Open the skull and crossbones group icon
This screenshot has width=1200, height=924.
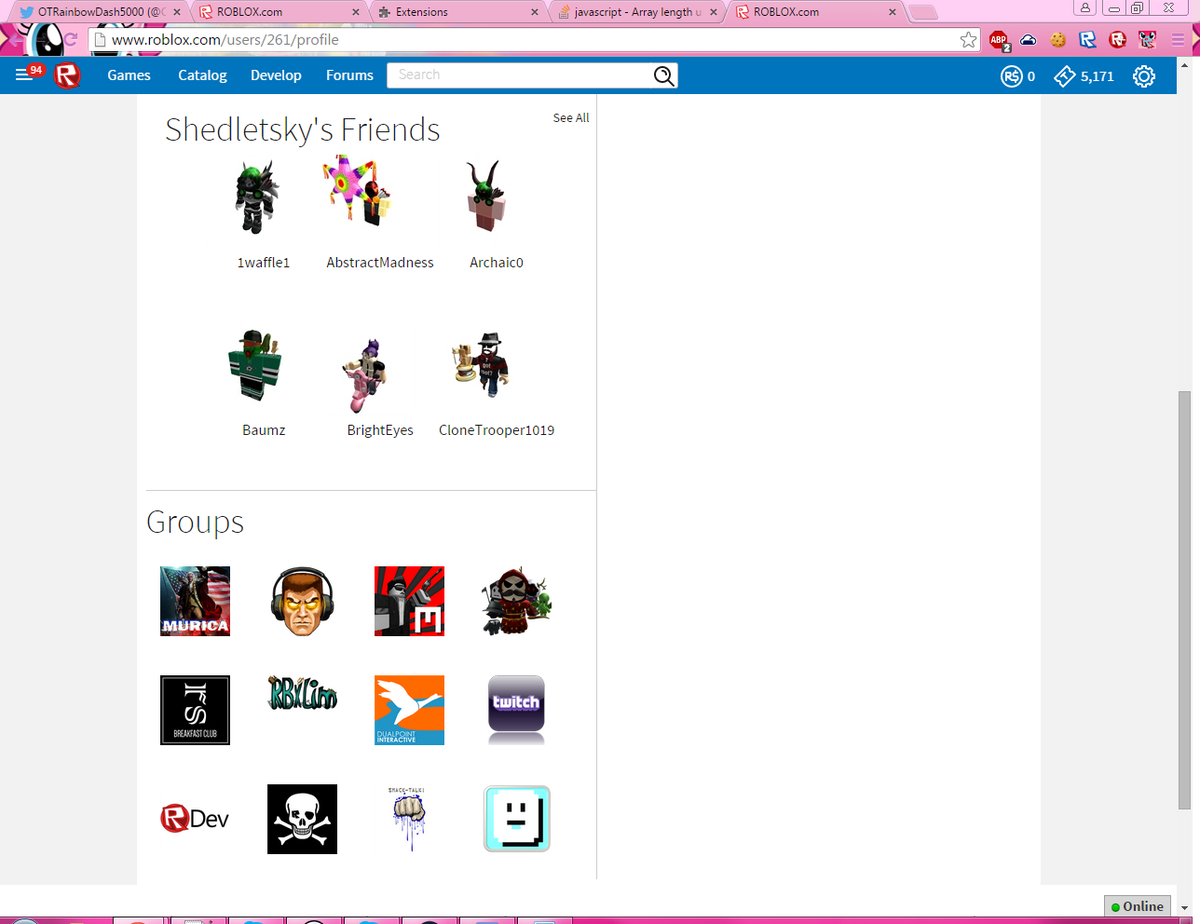click(302, 819)
